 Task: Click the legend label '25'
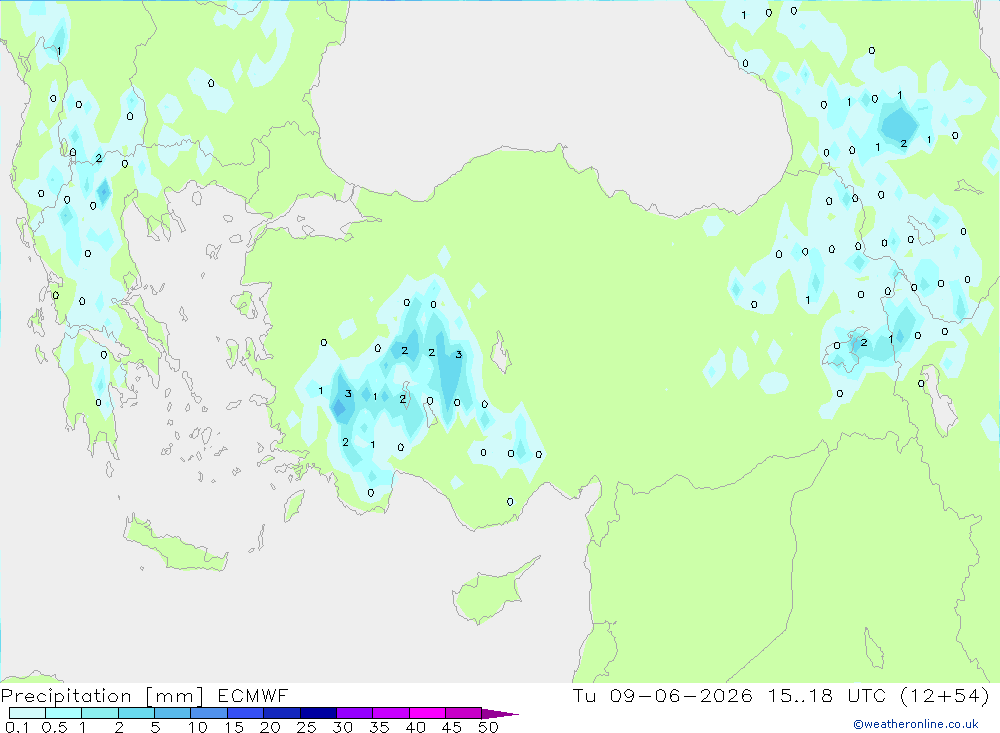[306, 727]
